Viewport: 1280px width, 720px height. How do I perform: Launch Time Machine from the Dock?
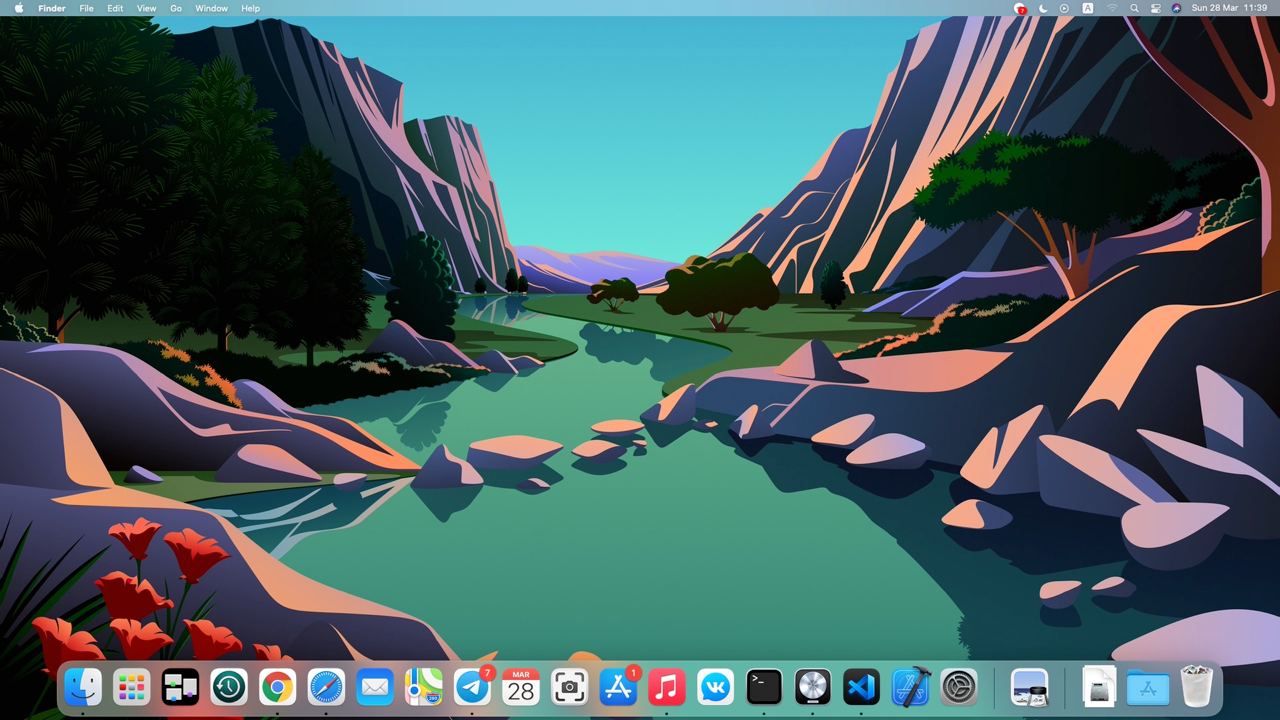click(228, 687)
